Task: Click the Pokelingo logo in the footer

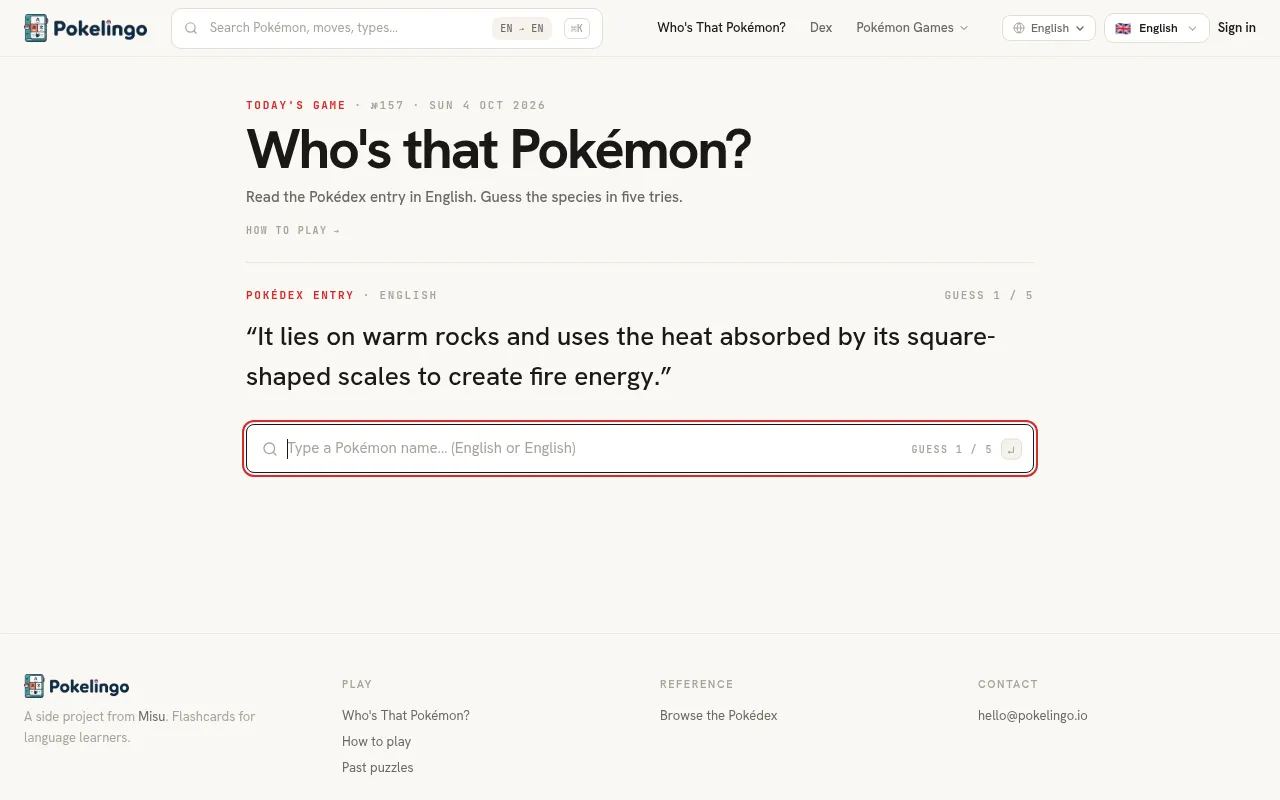Action: (77, 686)
